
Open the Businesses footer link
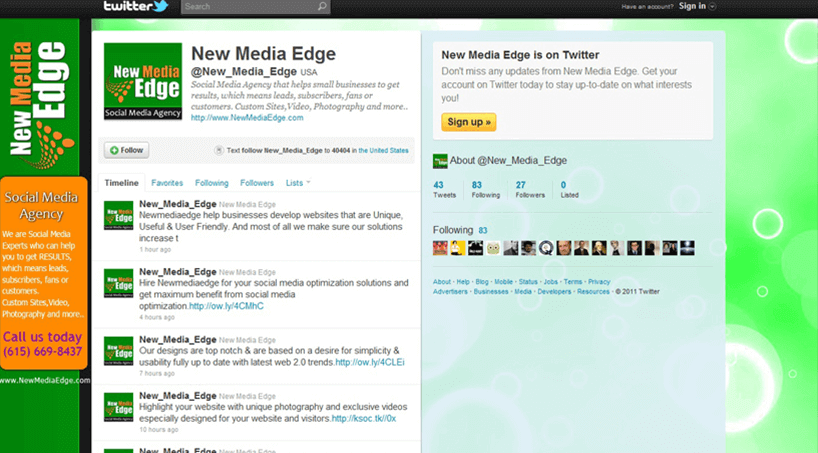(x=491, y=292)
